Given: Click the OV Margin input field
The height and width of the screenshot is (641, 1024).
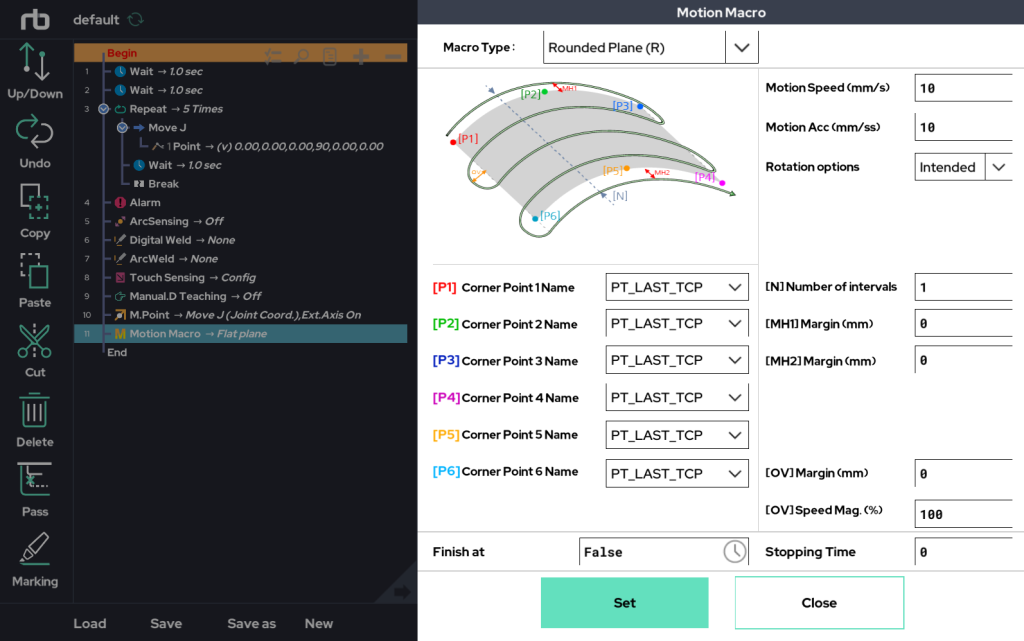Looking at the screenshot, I should point(963,474).
